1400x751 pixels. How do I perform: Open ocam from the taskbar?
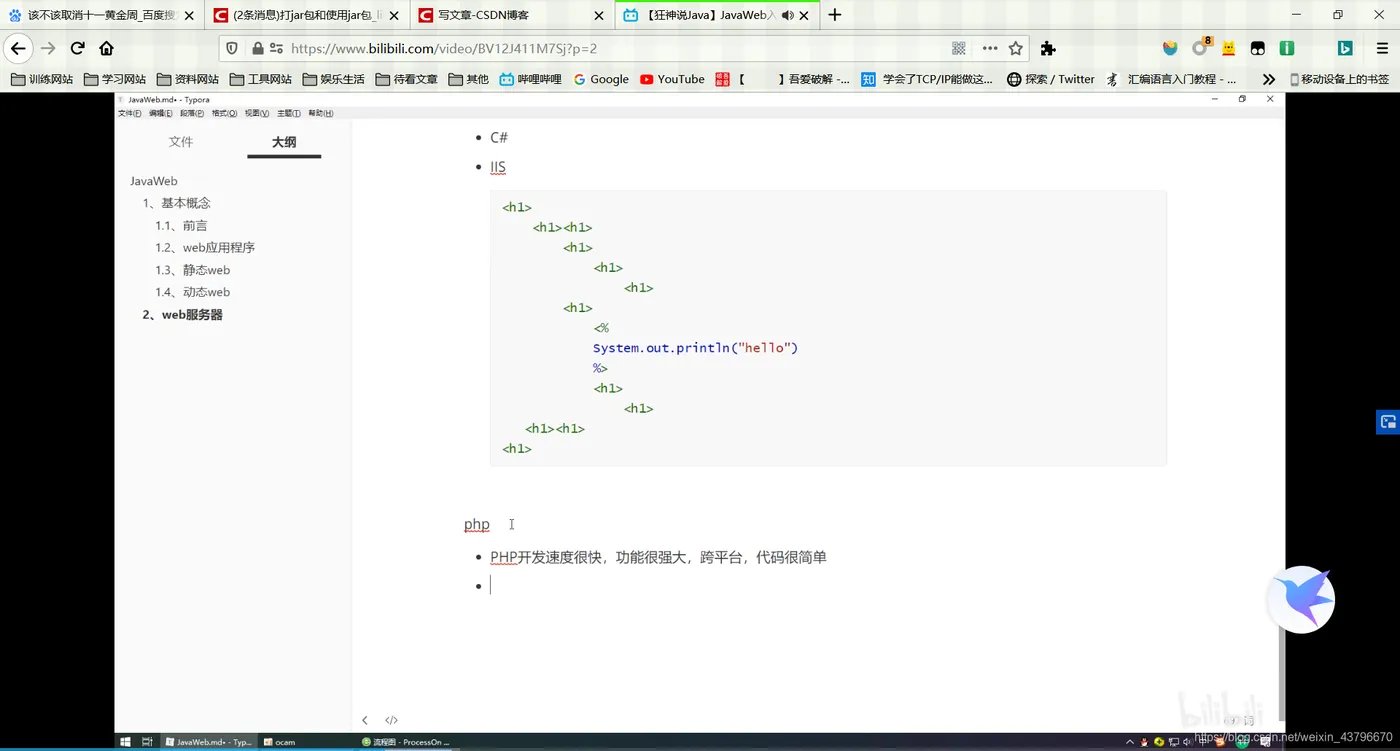coord(279,742)
